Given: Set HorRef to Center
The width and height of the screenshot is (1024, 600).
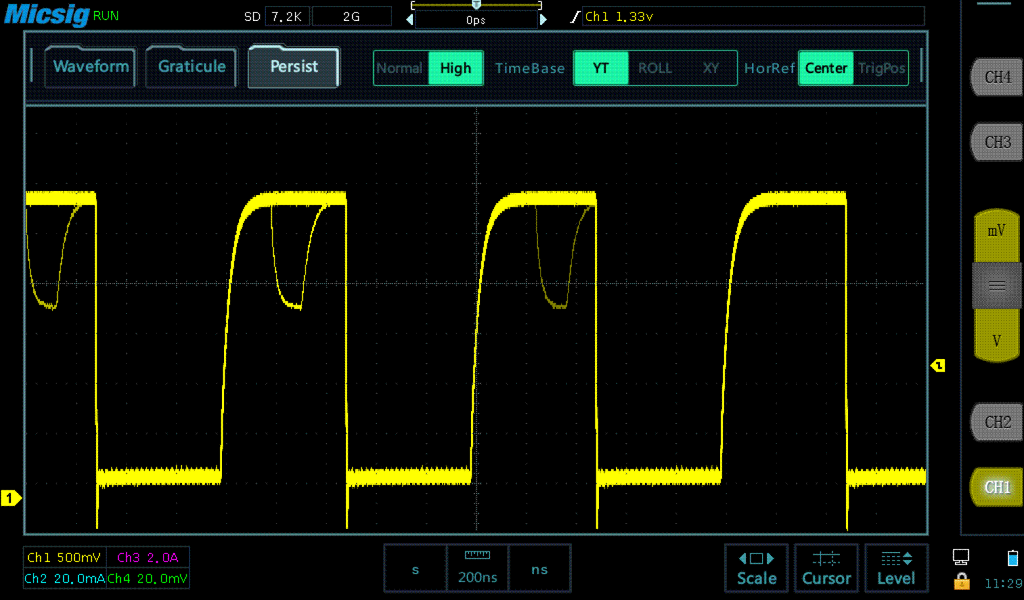Looking at the screenshot, I should click(x=826, y=68).
